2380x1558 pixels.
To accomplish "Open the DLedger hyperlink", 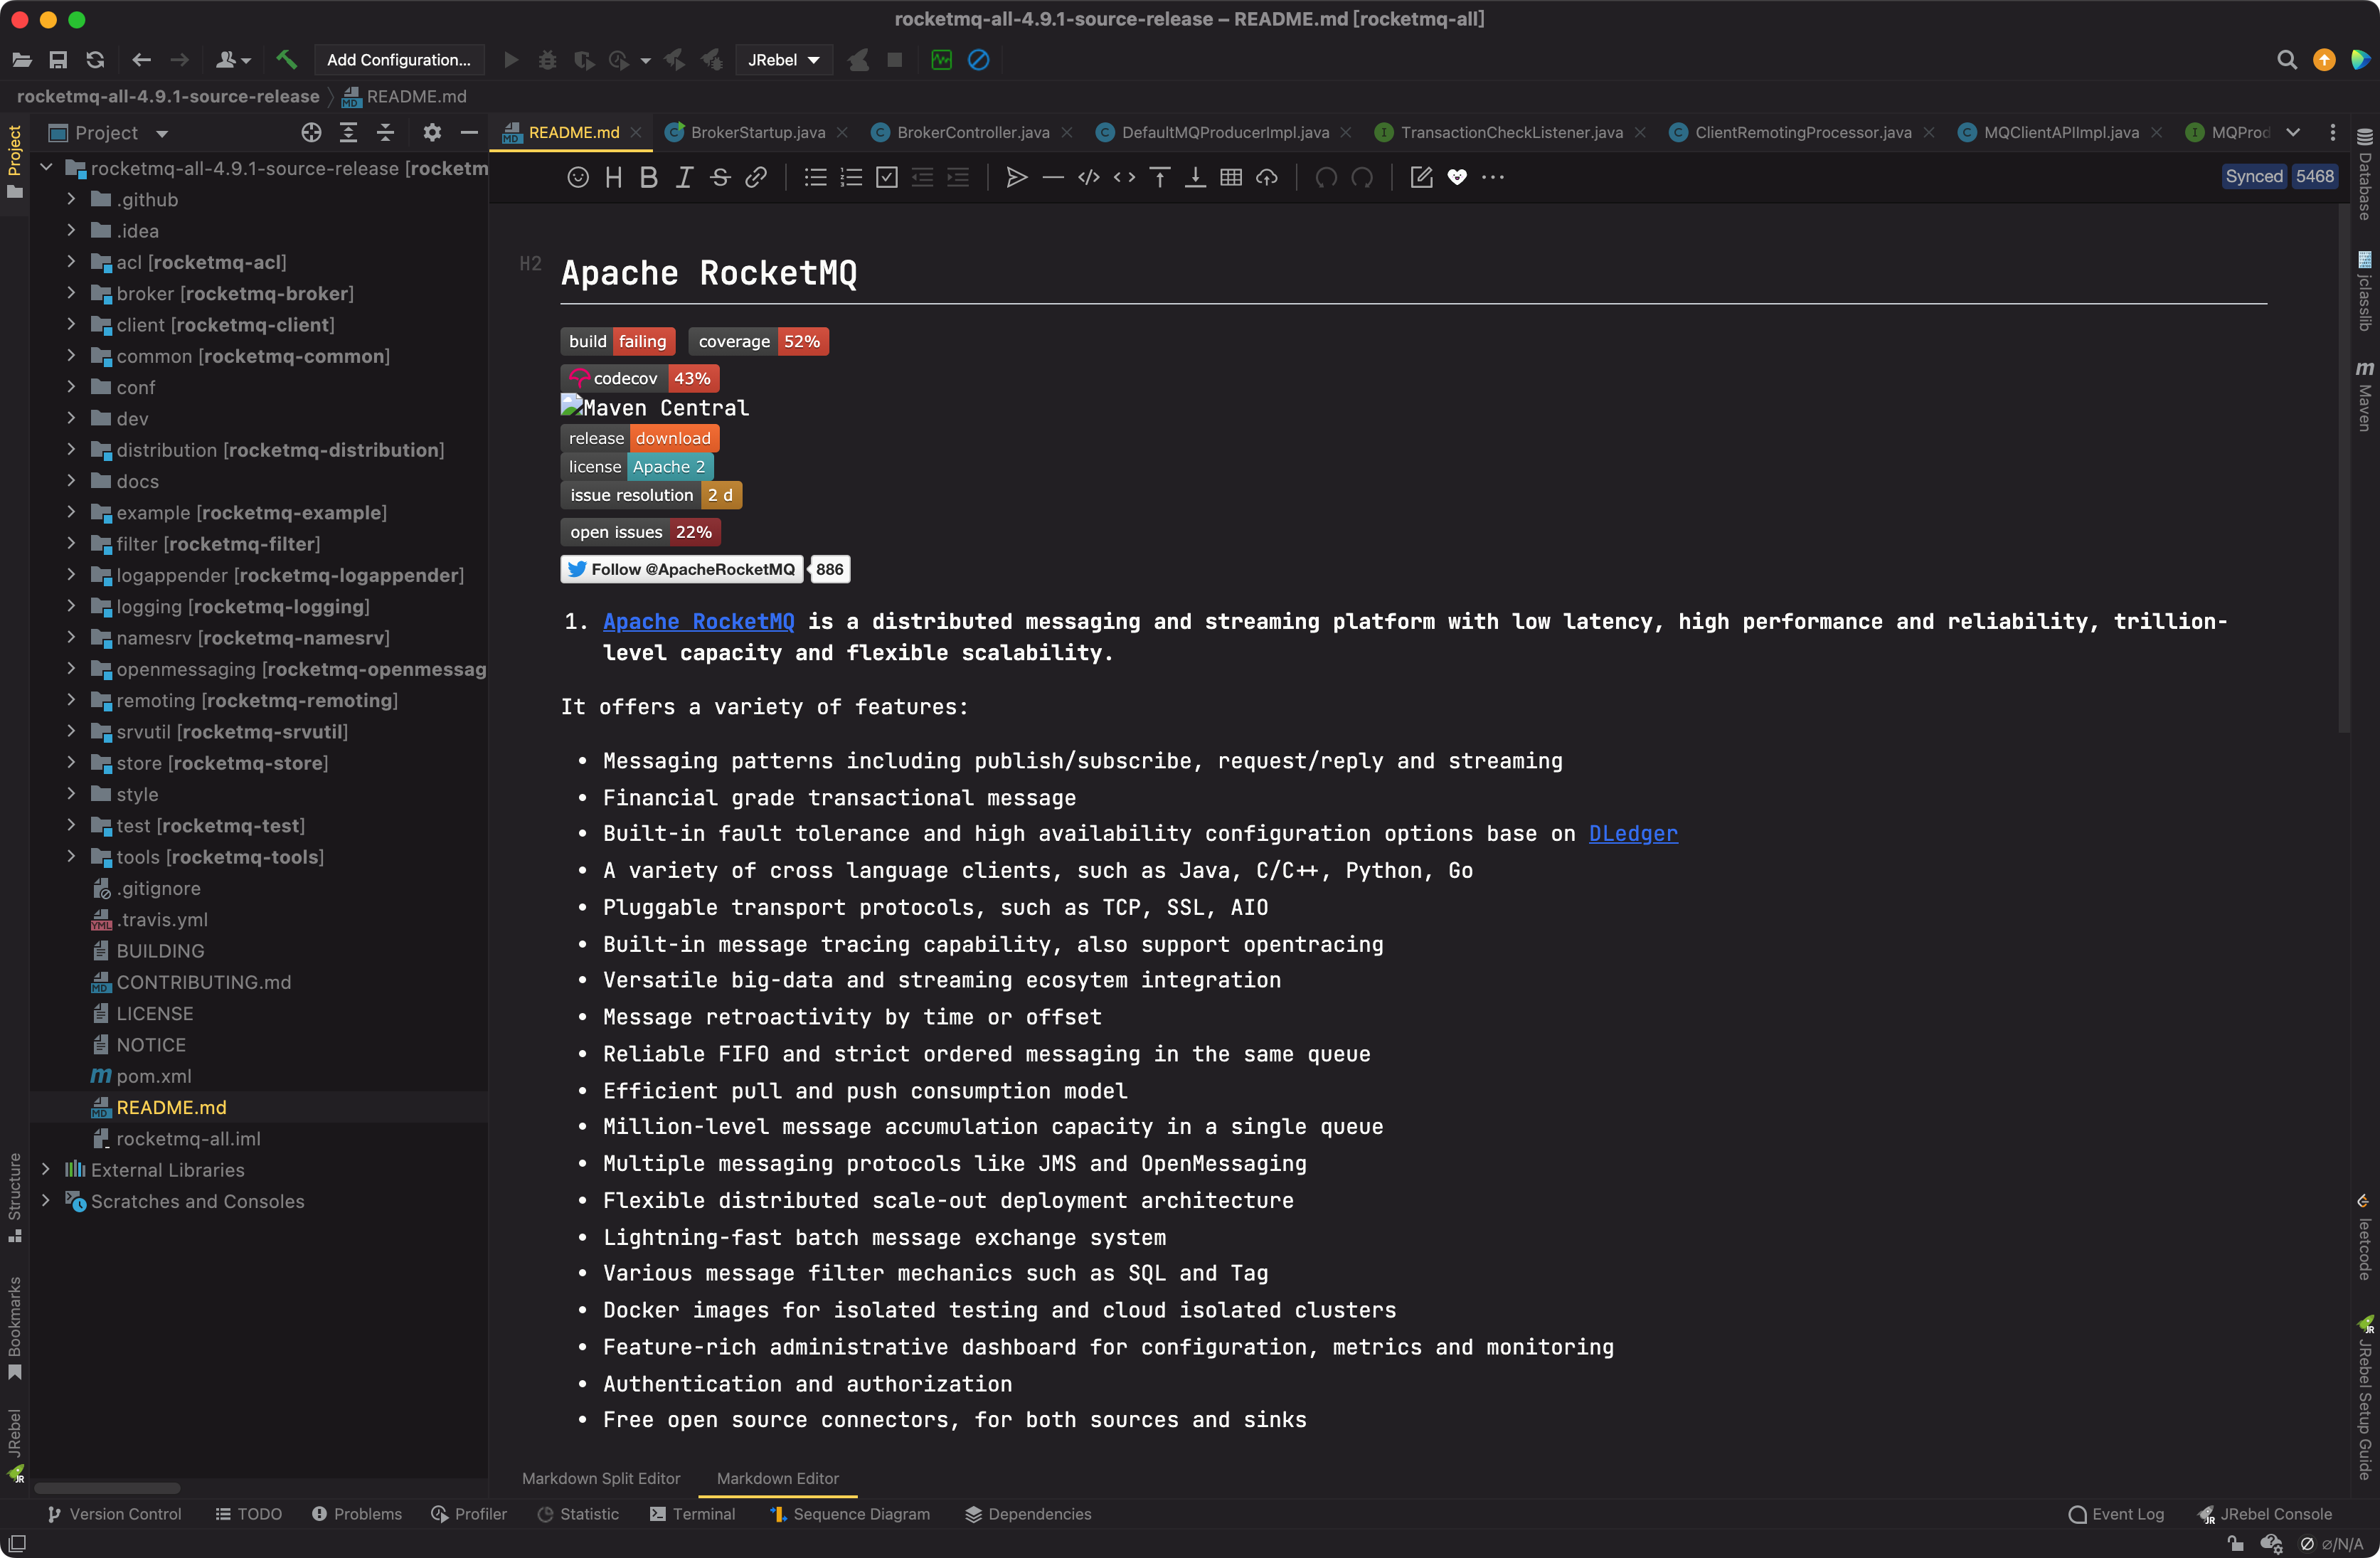I will point(1632,833).
